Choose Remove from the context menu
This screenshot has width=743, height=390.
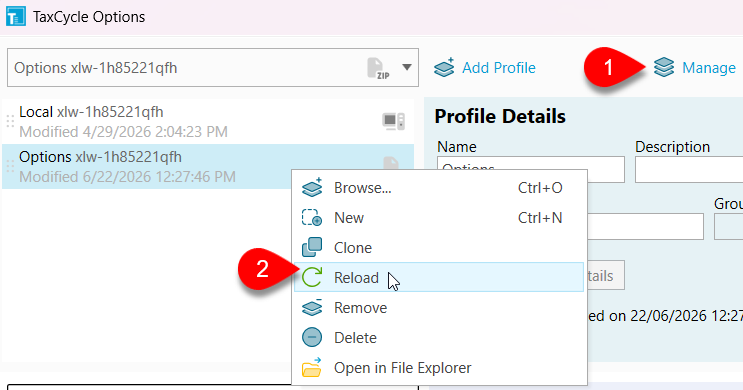(439, 308)
